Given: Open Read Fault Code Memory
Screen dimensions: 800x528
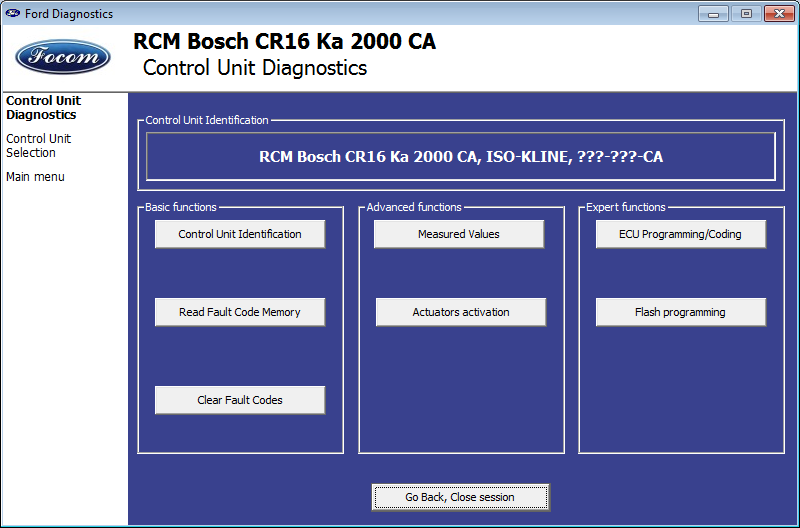Looking at the screenshot, I should [x=240, y=312].
